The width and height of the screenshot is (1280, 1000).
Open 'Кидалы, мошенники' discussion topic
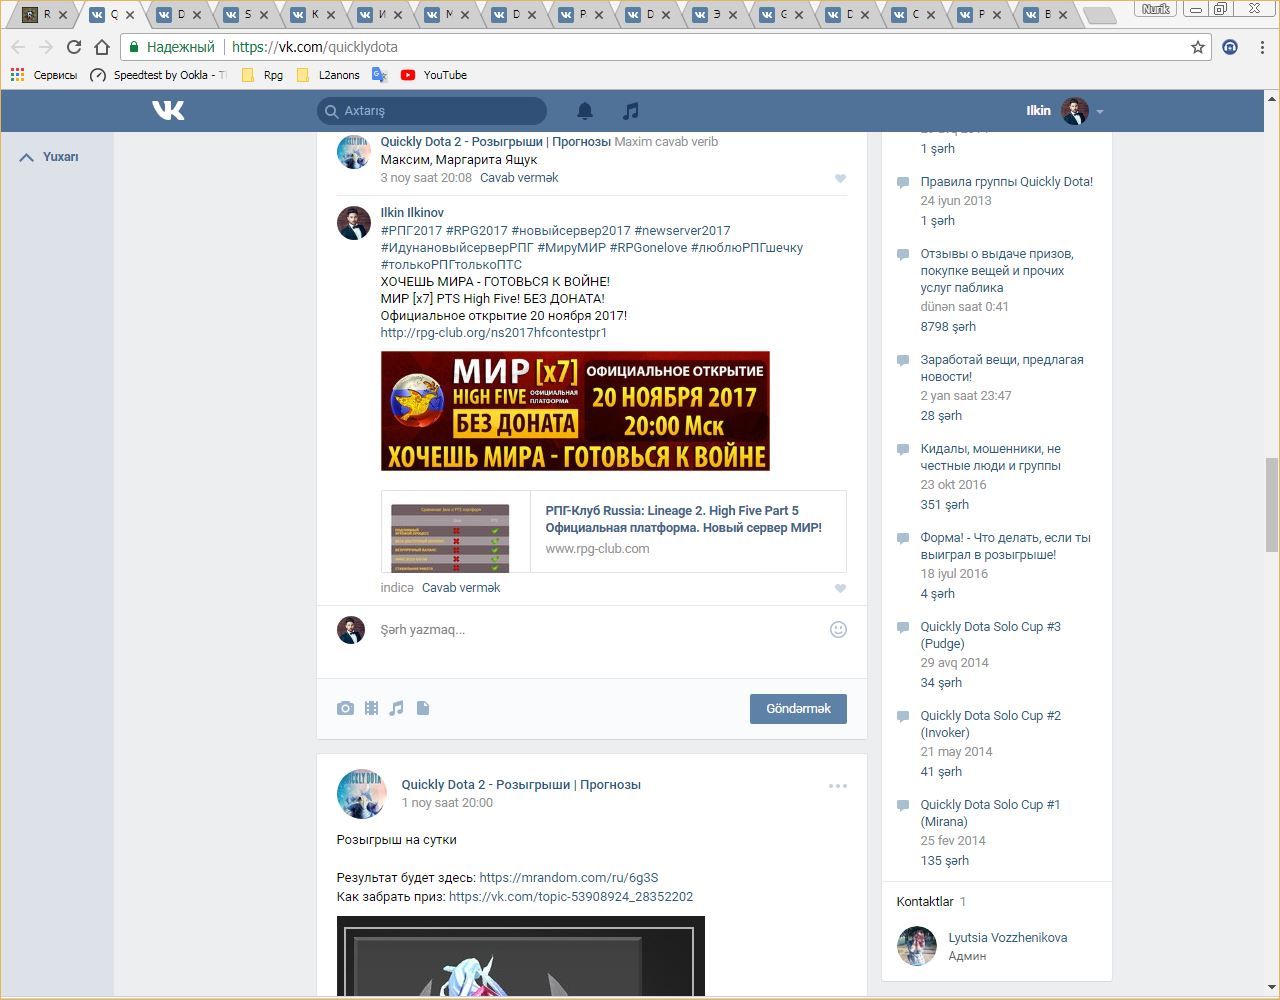click(990, 457)
